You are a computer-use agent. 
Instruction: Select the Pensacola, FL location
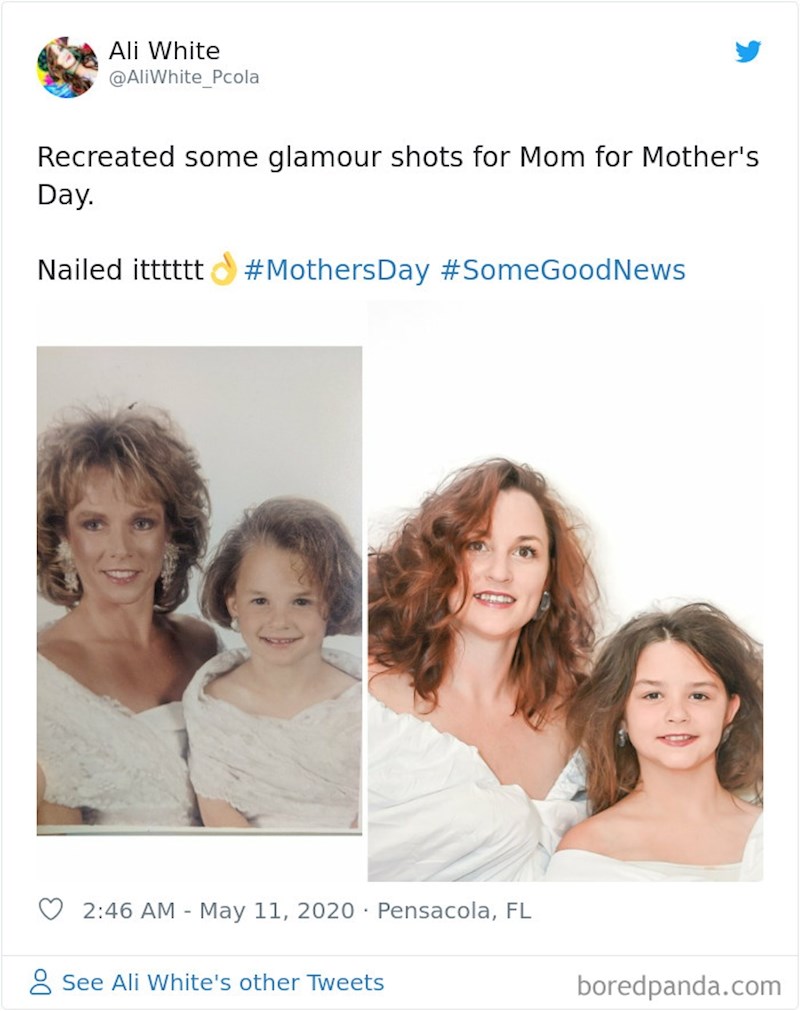pos(454,911)
